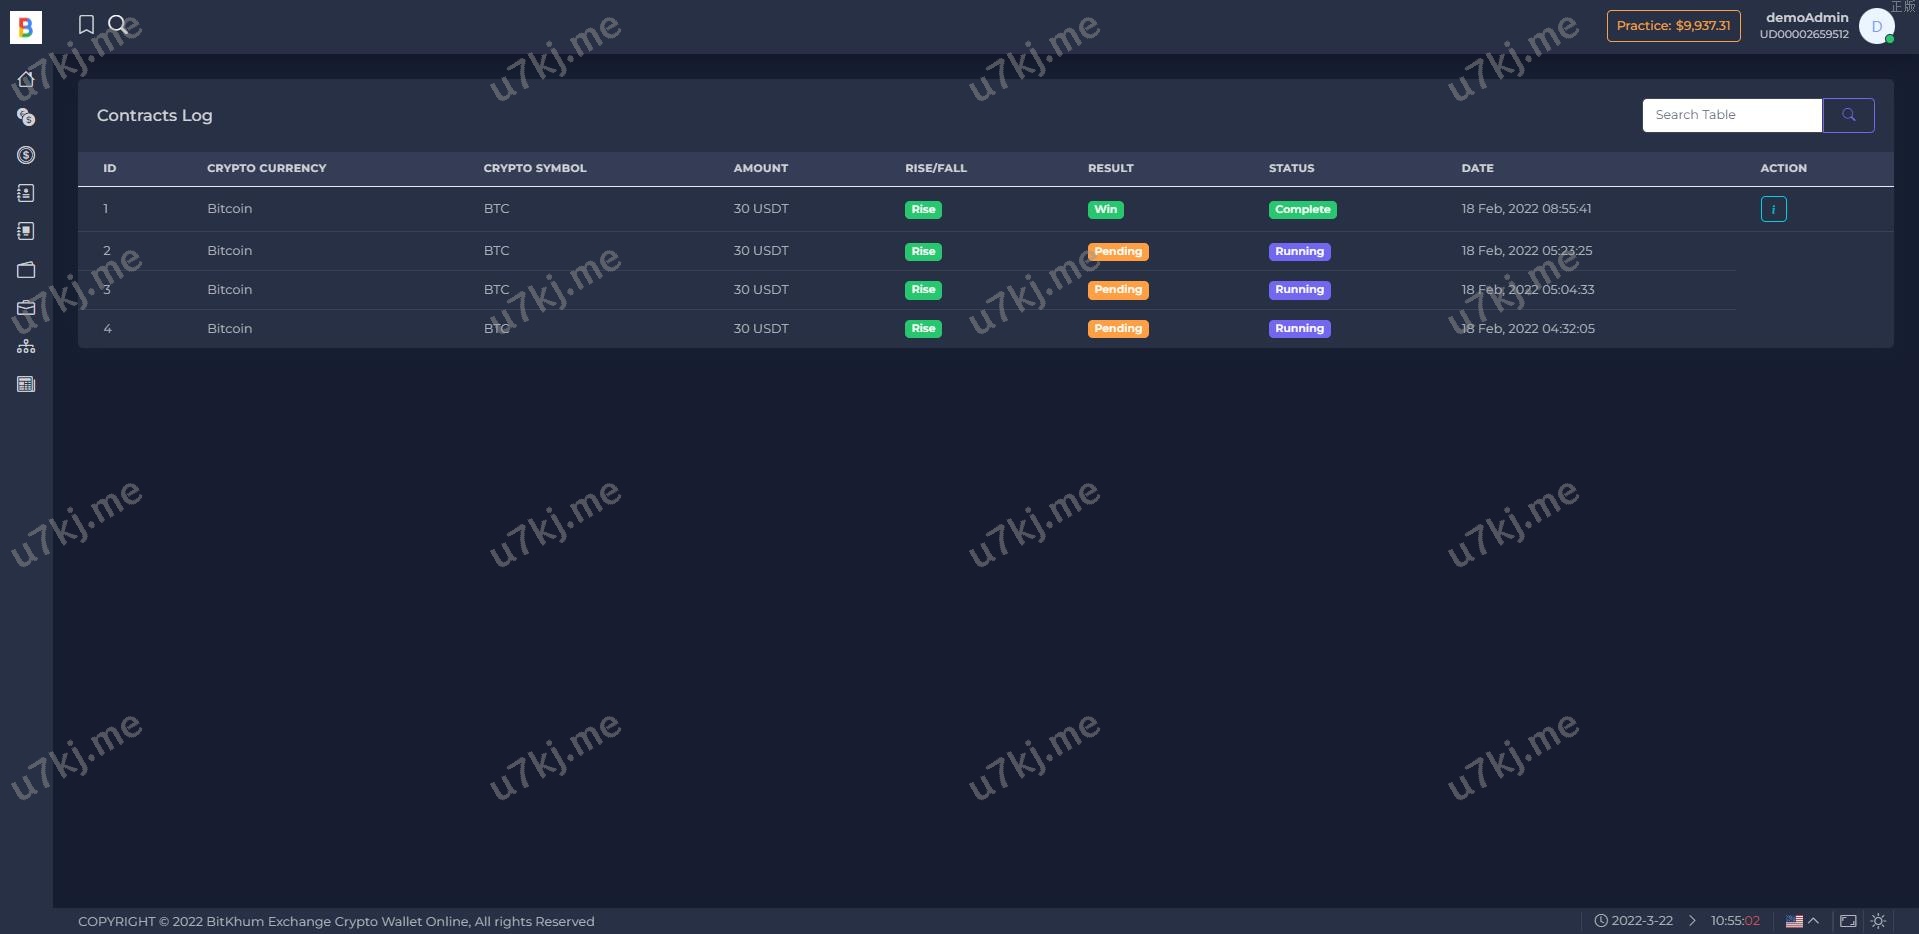Click the bookmark icon in top bar

87,25
